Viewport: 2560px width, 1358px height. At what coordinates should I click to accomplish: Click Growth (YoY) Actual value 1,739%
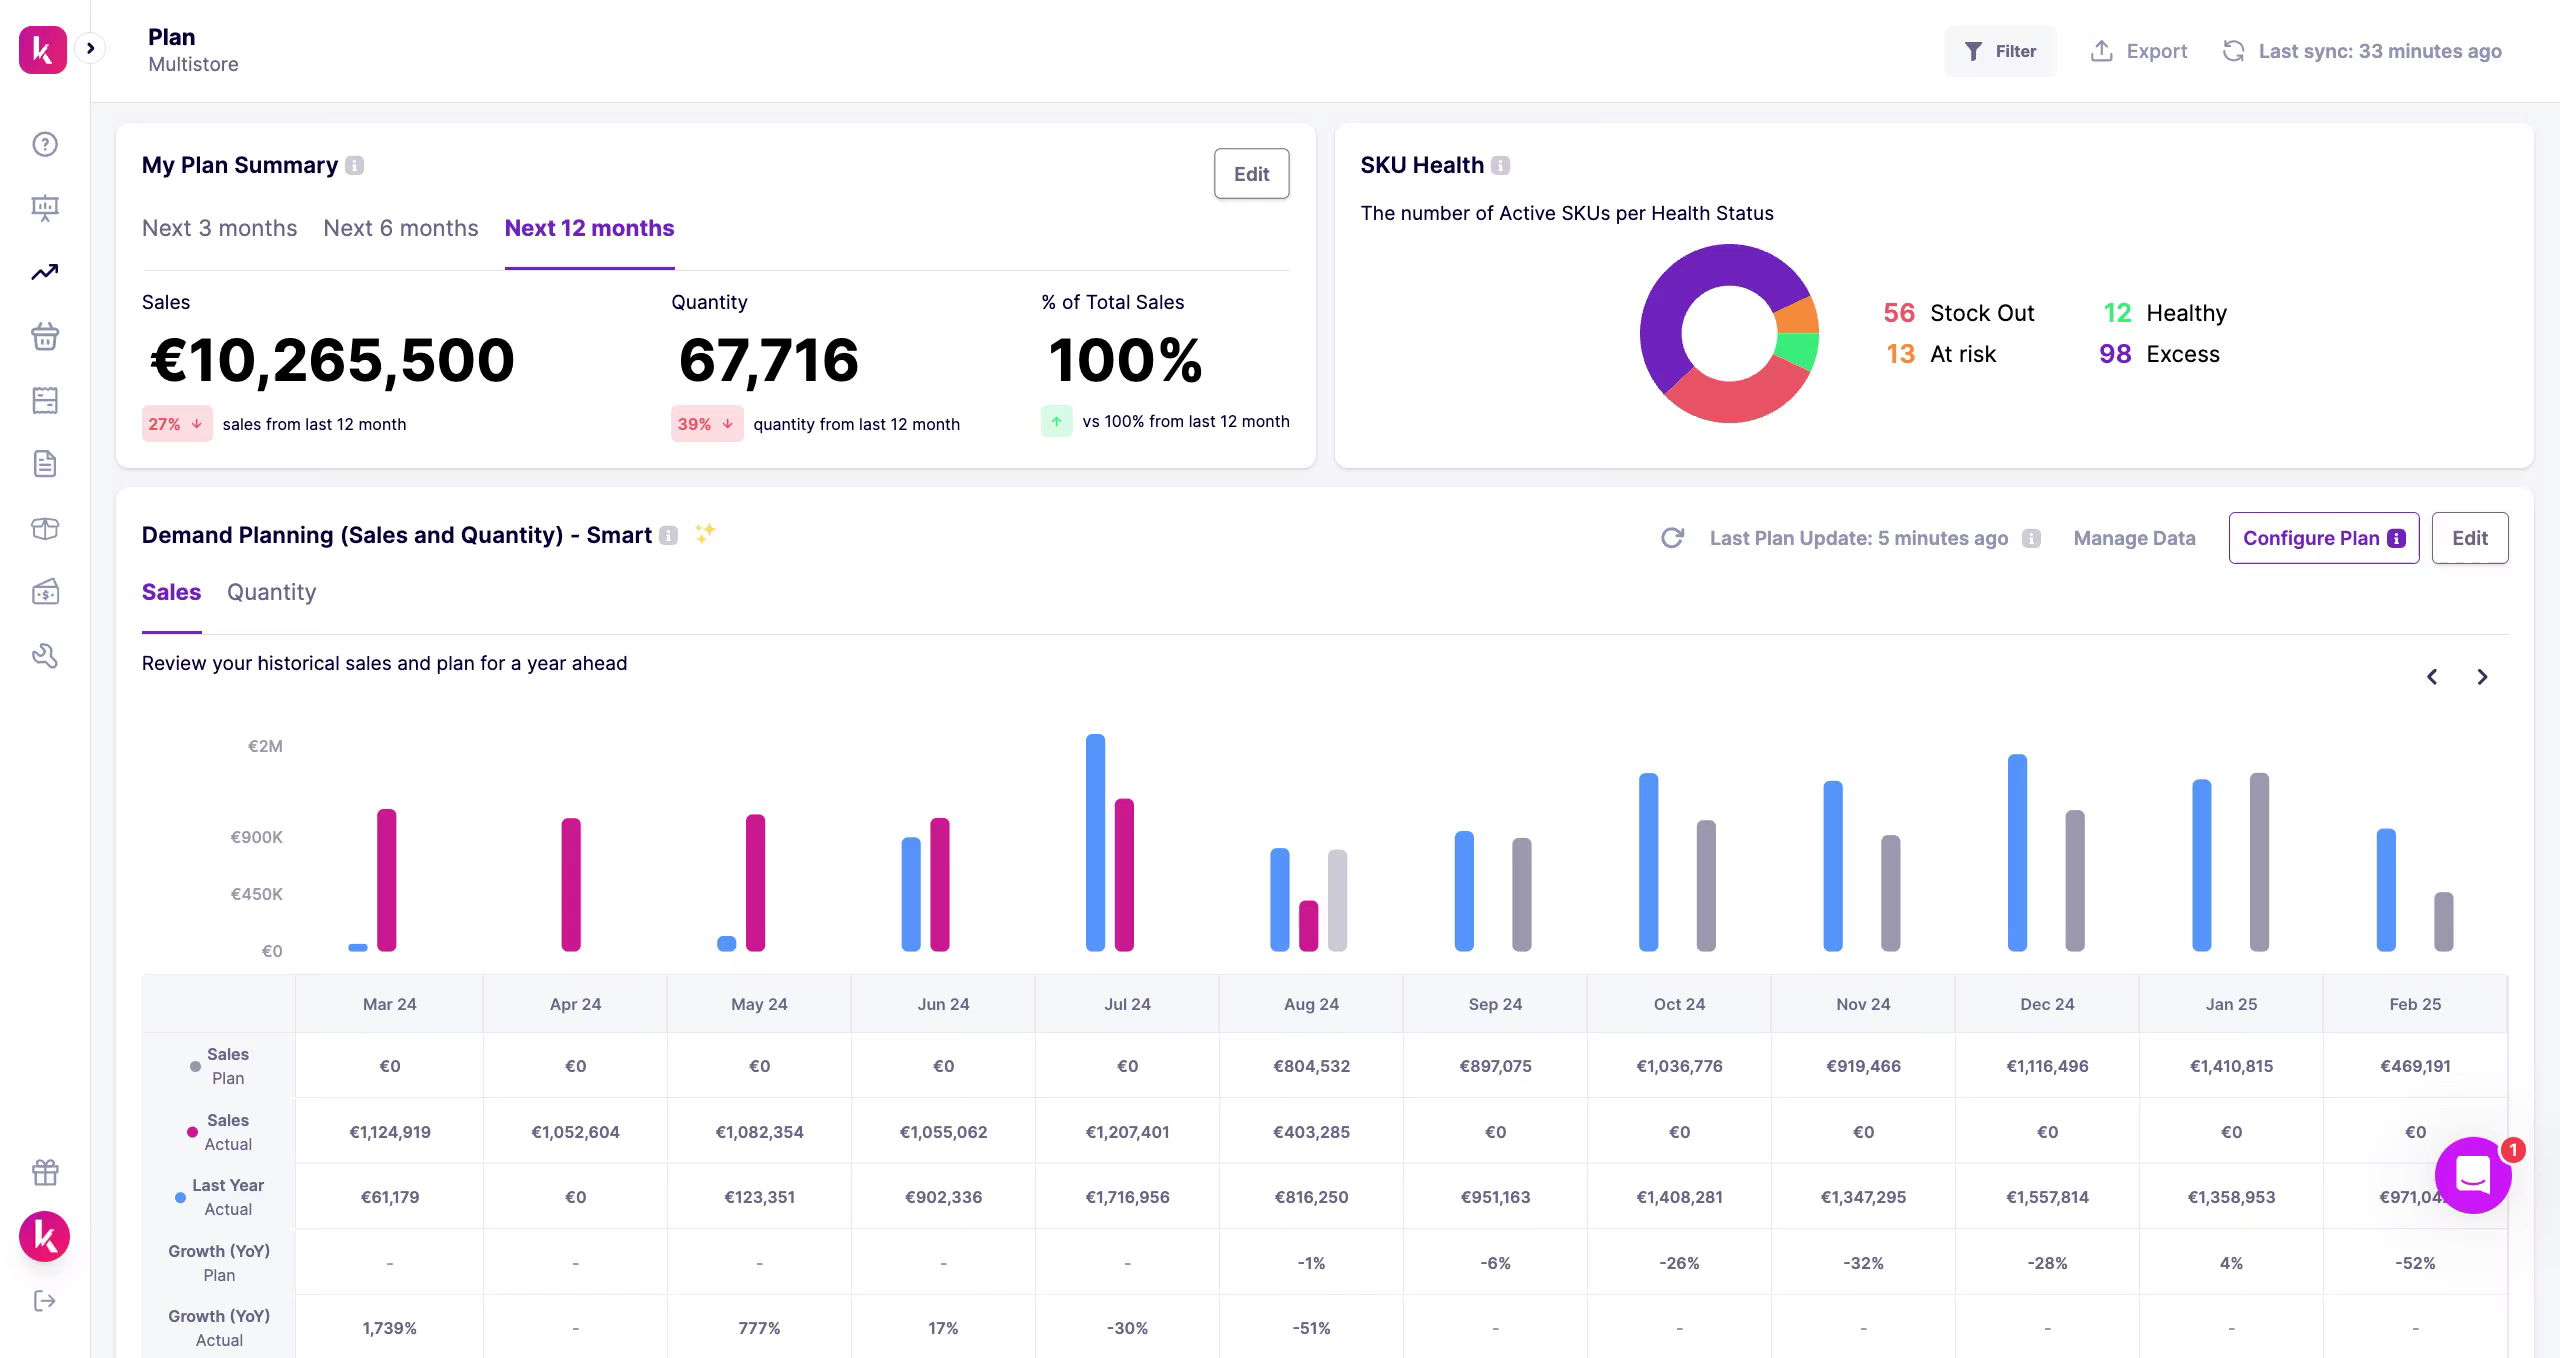click(x=389, y=1328)
